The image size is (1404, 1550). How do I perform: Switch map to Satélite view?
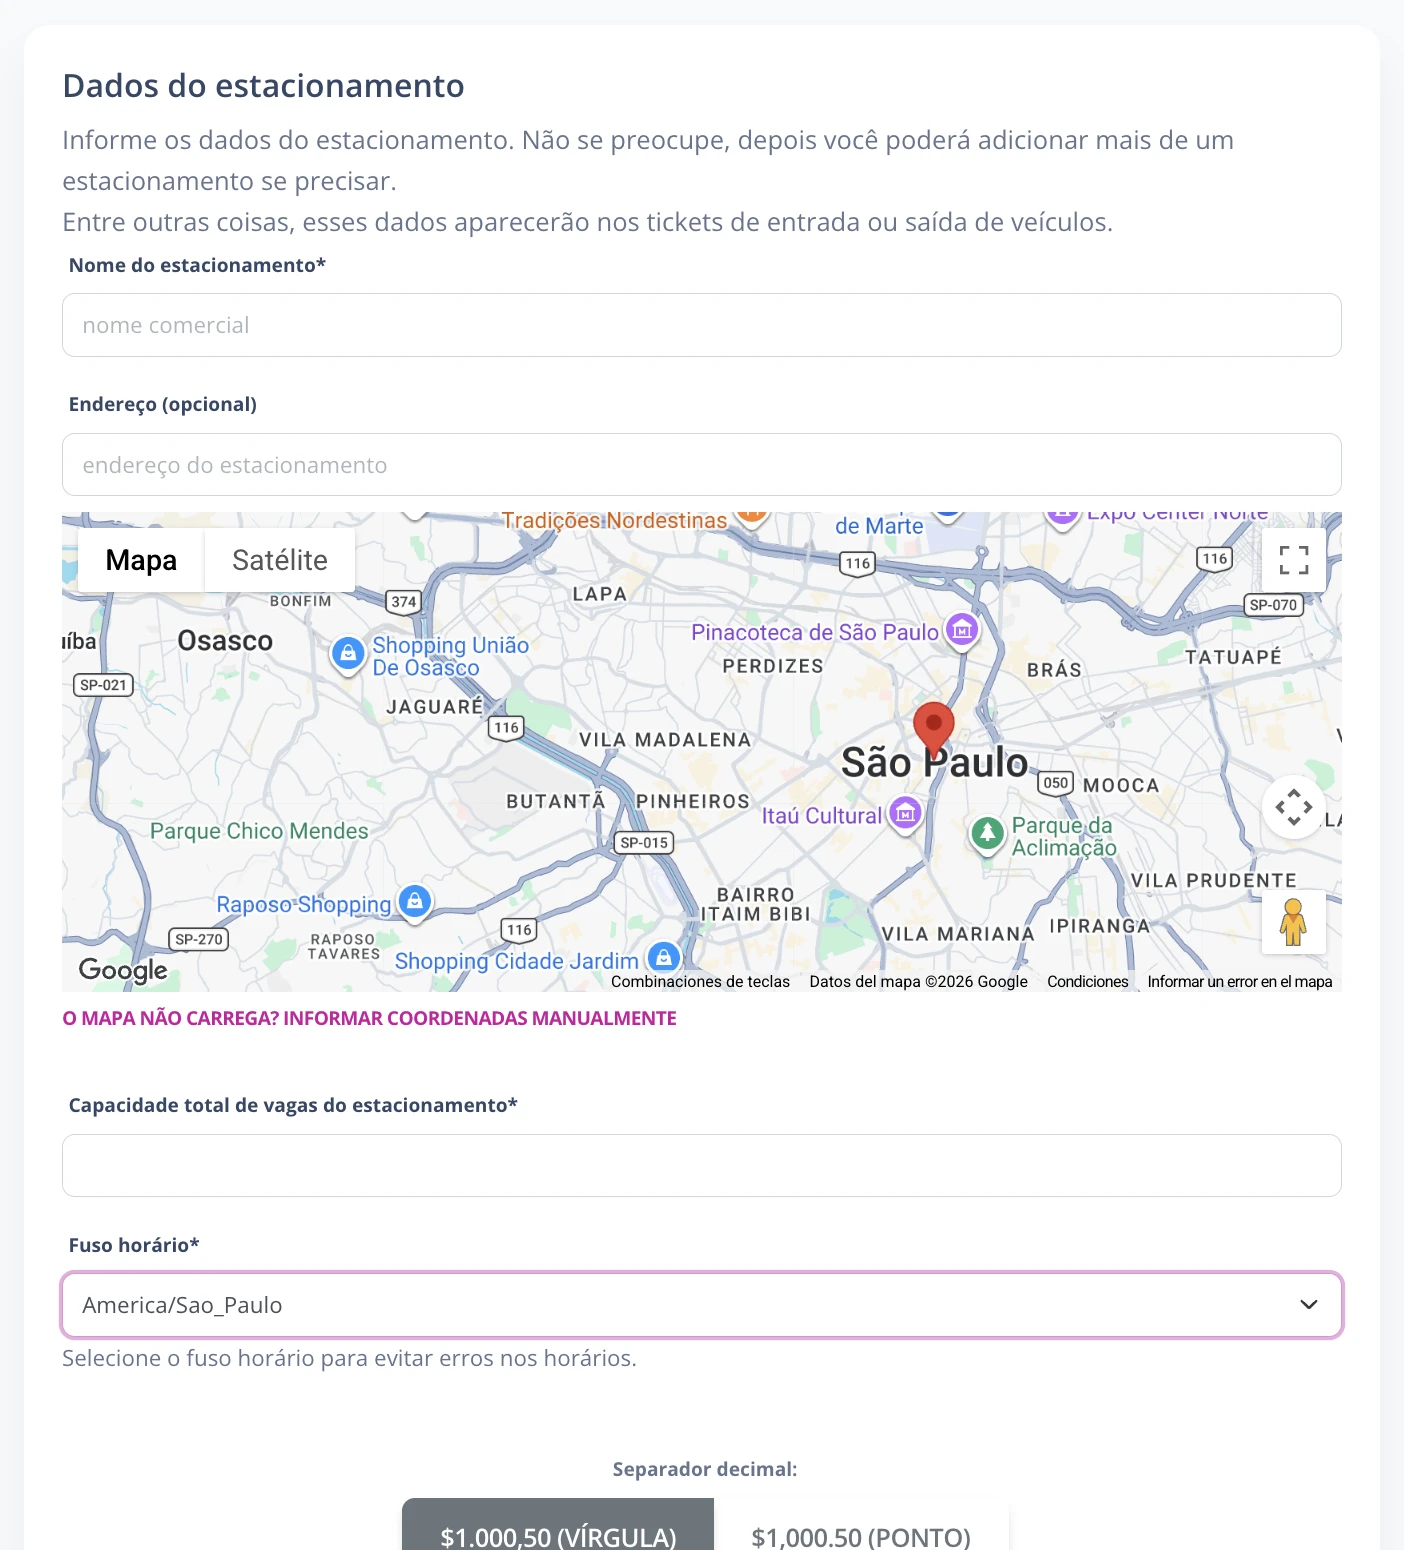click(280, 560)
